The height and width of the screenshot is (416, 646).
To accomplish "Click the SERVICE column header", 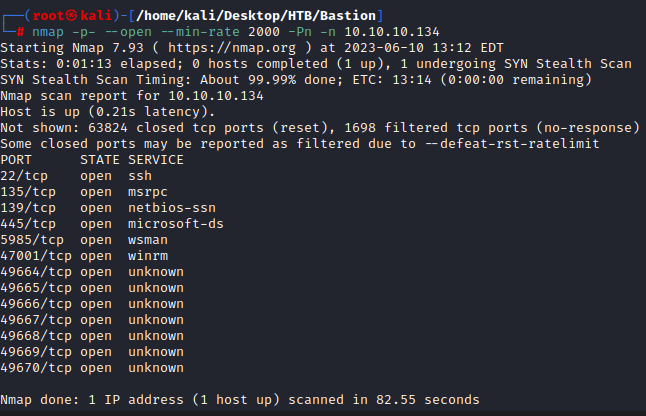I will (x=156, y=159).
